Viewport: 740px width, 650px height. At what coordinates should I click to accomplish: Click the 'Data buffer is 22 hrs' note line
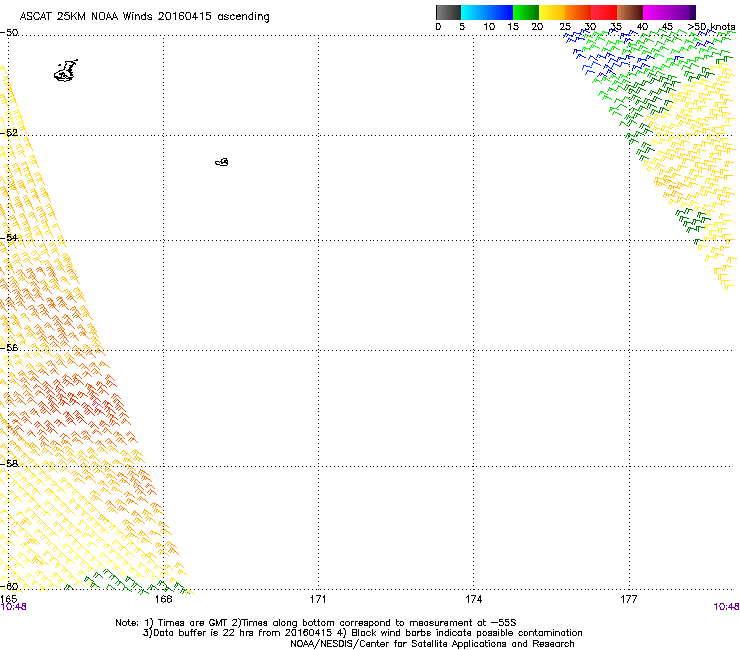click(362, 633)
